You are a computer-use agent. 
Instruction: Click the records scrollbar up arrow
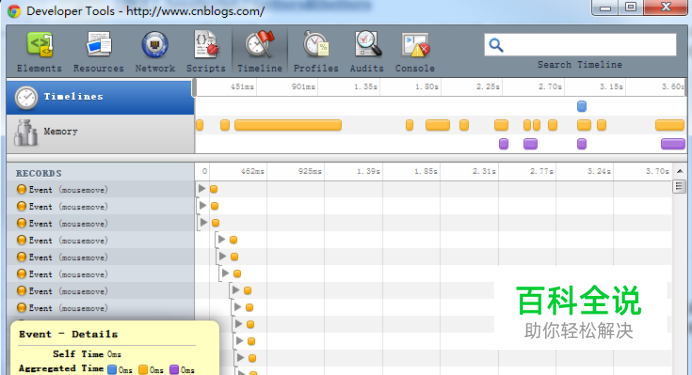point(680,171)
